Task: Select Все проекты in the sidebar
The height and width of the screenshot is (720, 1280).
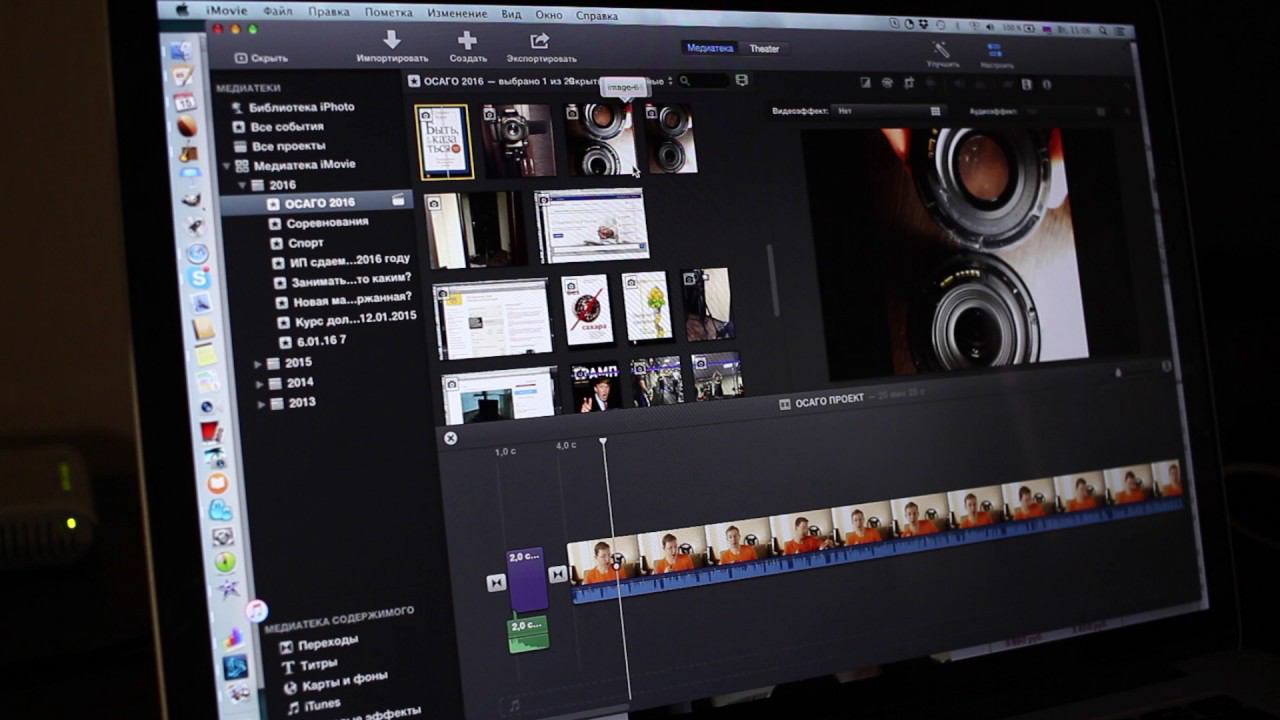Action: click(x=288, y=146)
